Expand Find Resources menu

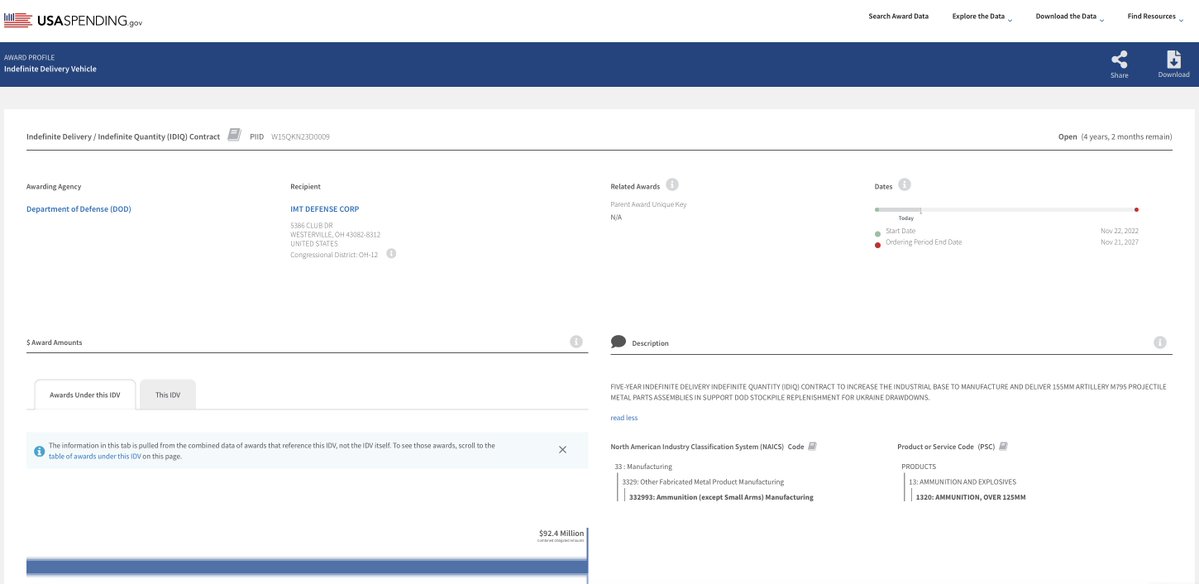(1155, 17)
